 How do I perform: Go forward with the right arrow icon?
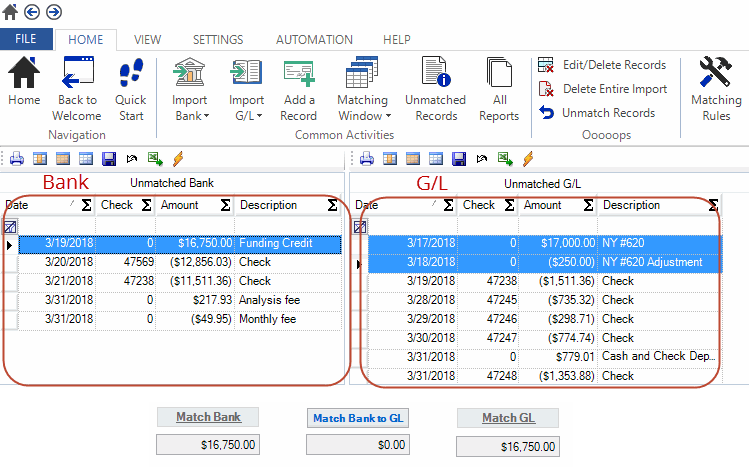click(x=54, y=11)
